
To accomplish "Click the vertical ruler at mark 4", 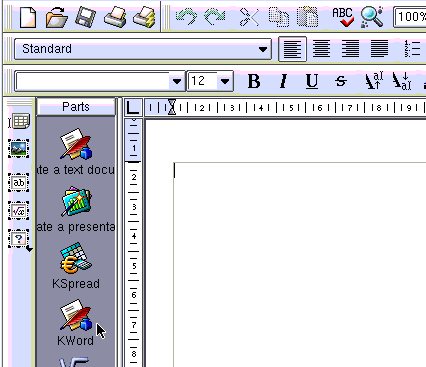I will (x=134, y=236).
